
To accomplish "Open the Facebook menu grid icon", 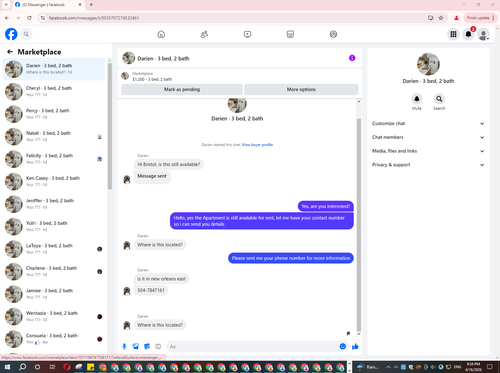I will 453,34.
